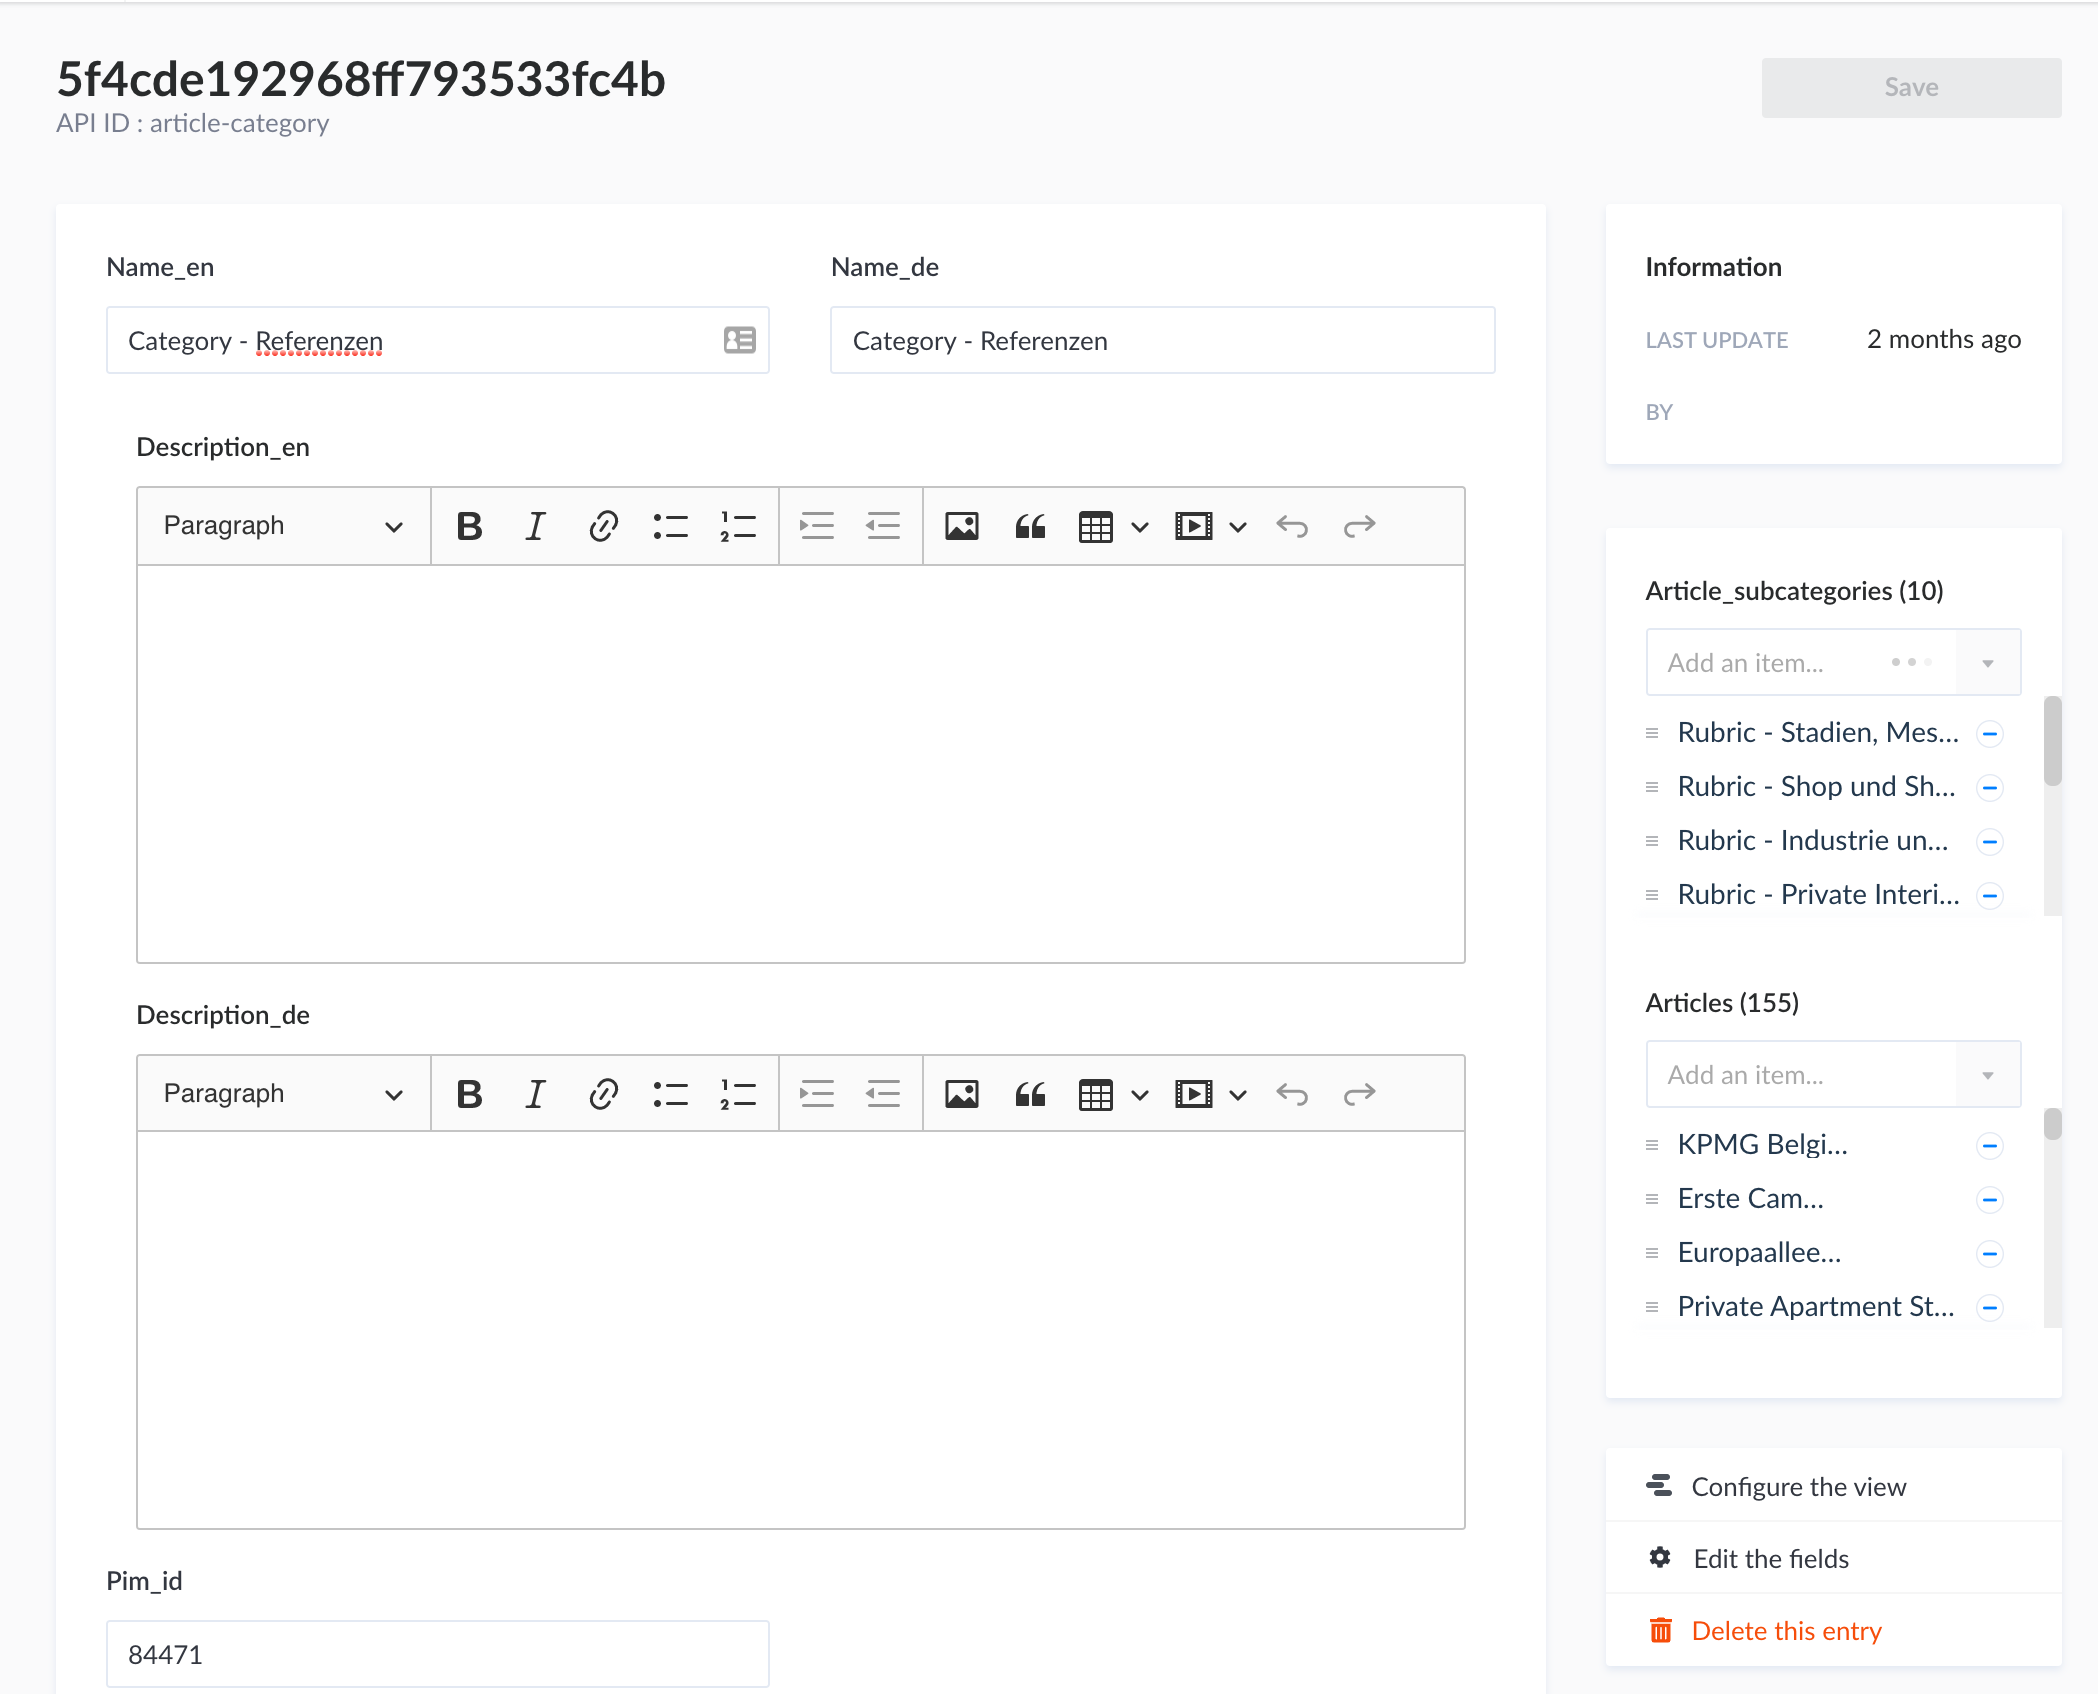Viewport: 2098px width, 1694px height.
Task: Open the Add an item dropdown under Article_subcategories
Action: pos(1986,661)
